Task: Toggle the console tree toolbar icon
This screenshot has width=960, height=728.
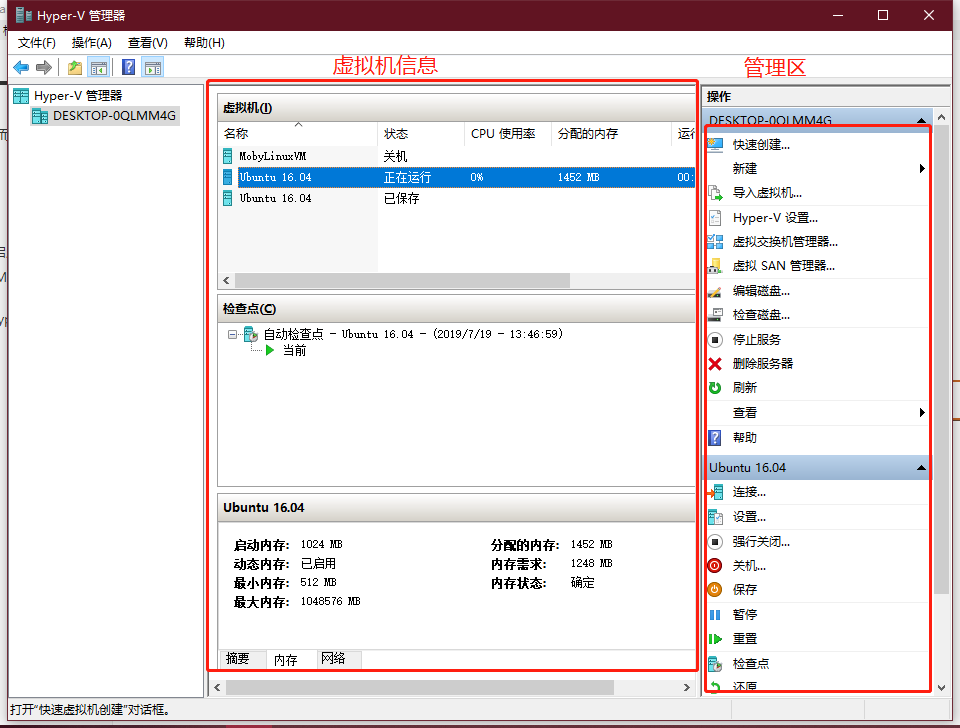Action: pyautogui.click(x=99, y=67)
